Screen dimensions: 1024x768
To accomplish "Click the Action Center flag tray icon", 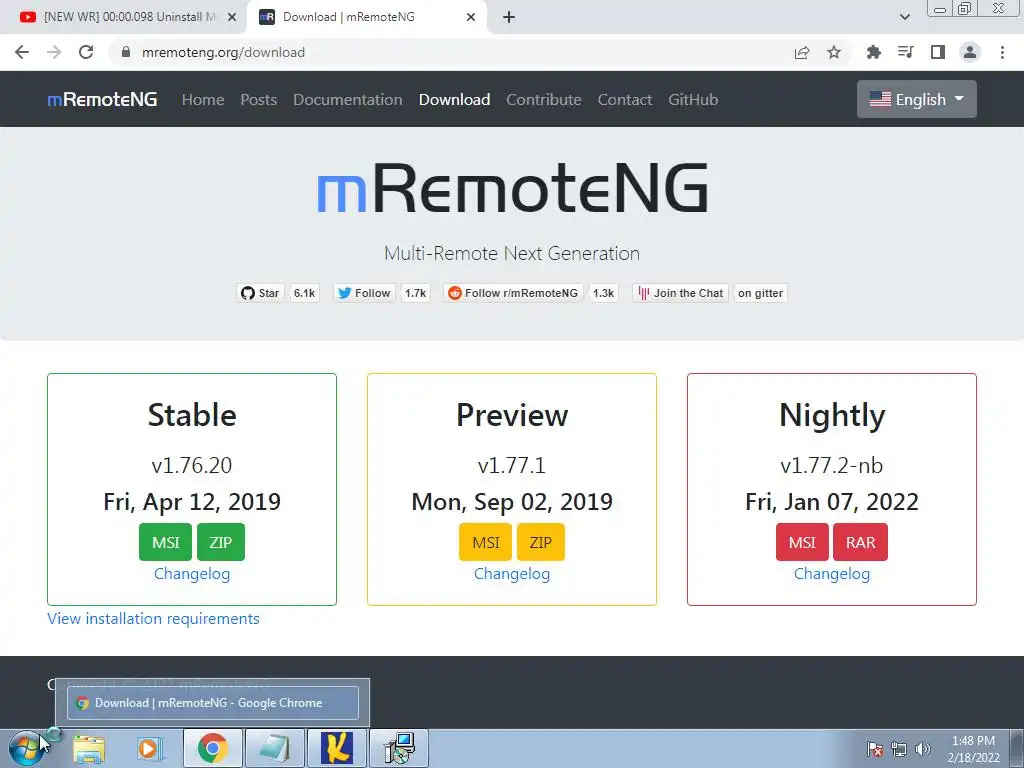I will [x=874, y=749].
